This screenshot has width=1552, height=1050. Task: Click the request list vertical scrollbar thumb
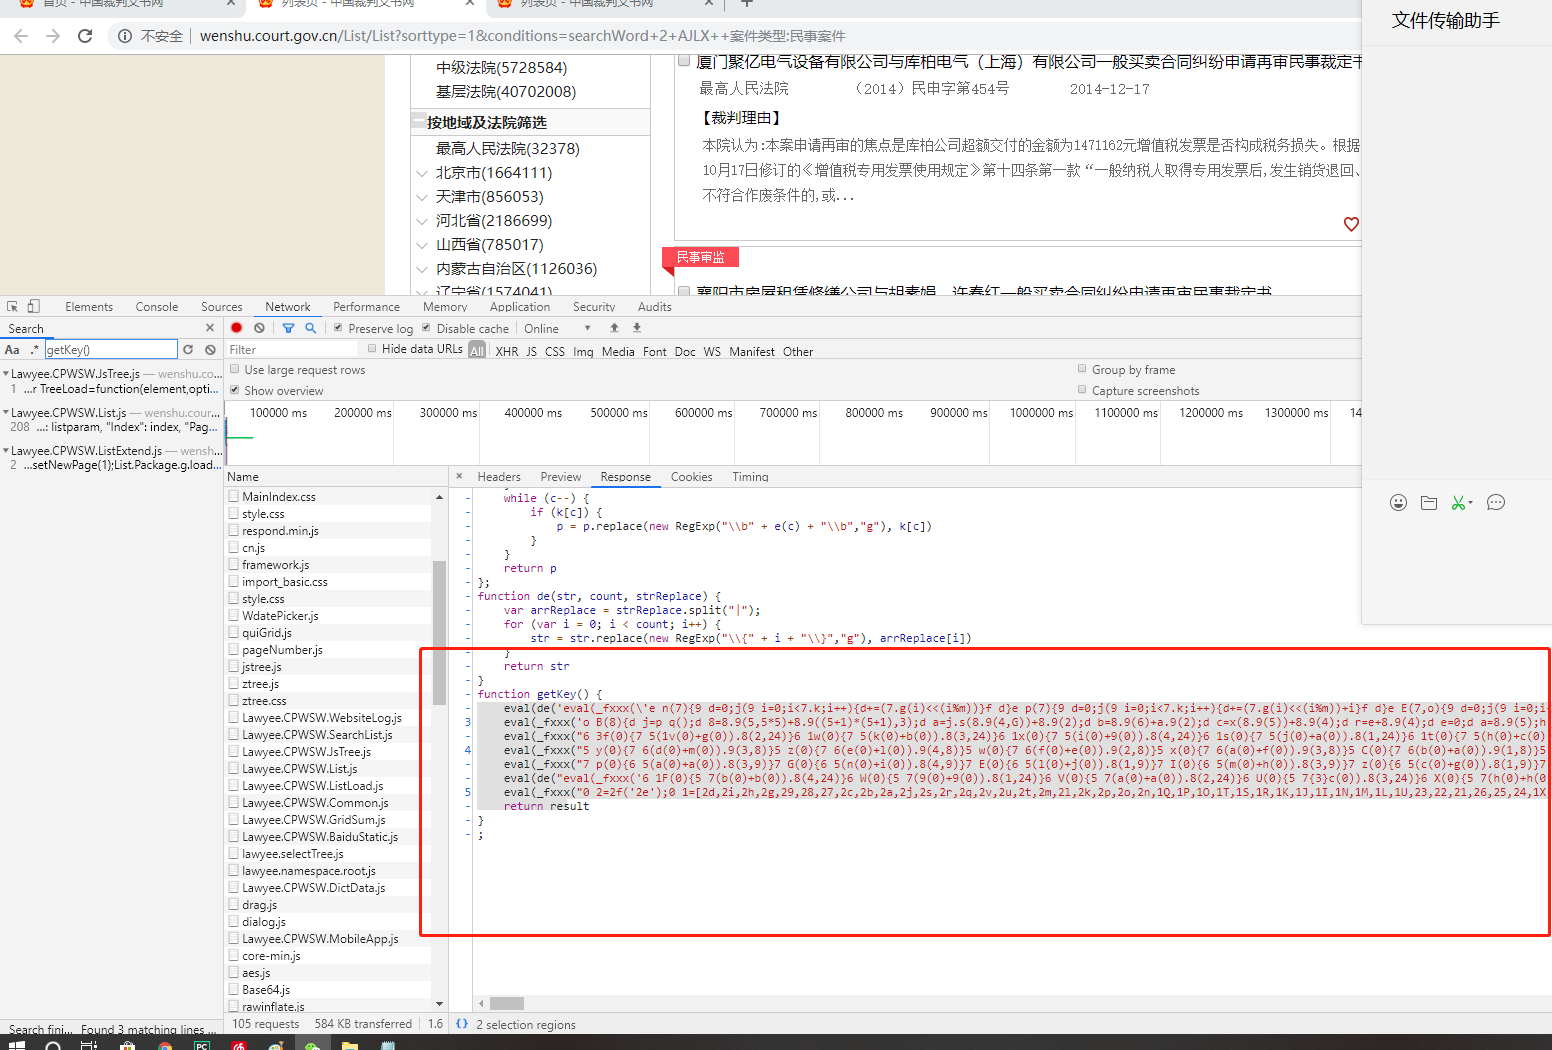439,632
